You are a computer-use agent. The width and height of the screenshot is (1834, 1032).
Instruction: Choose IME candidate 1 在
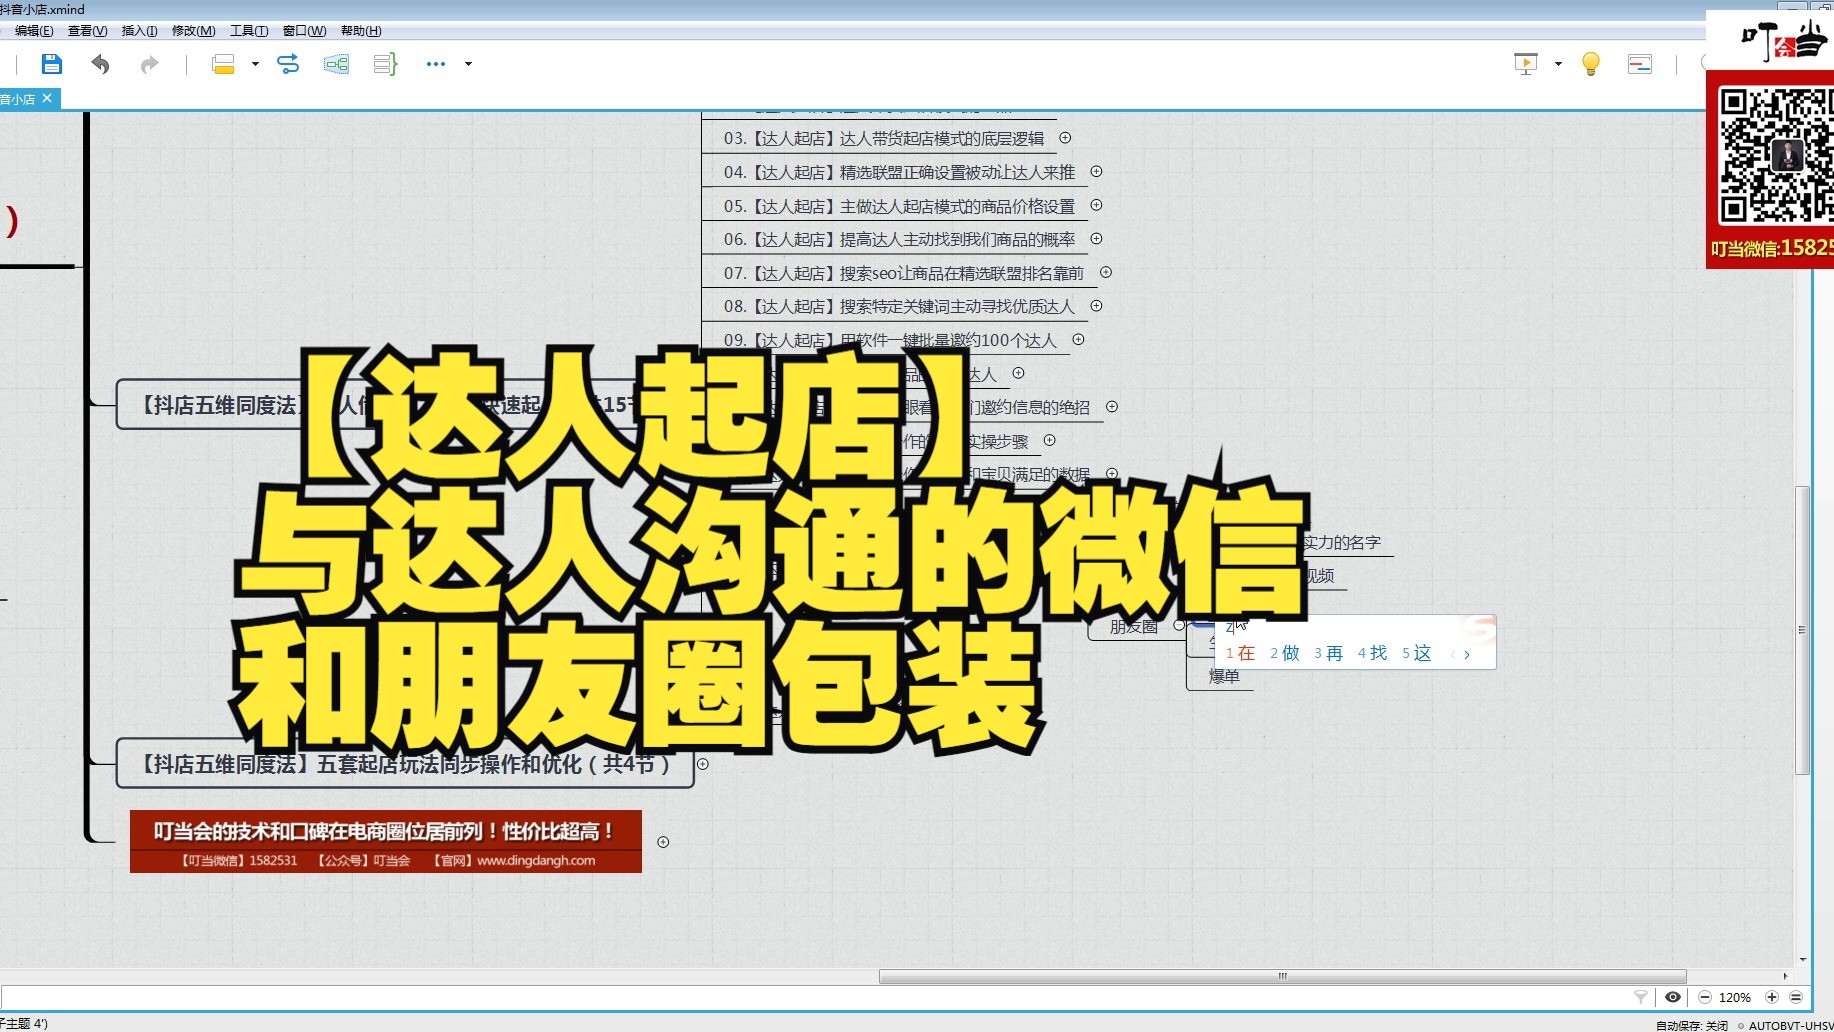pos(1240,653)
